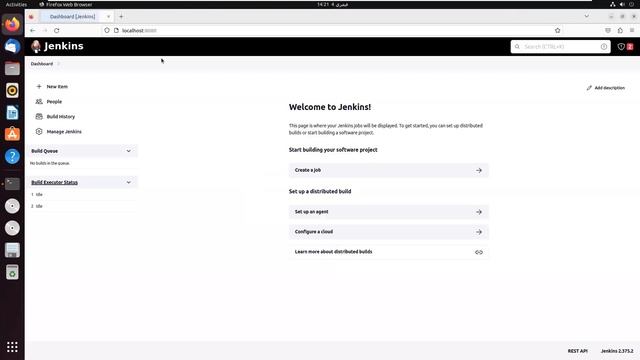Image resolution: width=640 pixels, height=360 pixels.
Task: Open Activities in top bar
Action: (16, 4)
